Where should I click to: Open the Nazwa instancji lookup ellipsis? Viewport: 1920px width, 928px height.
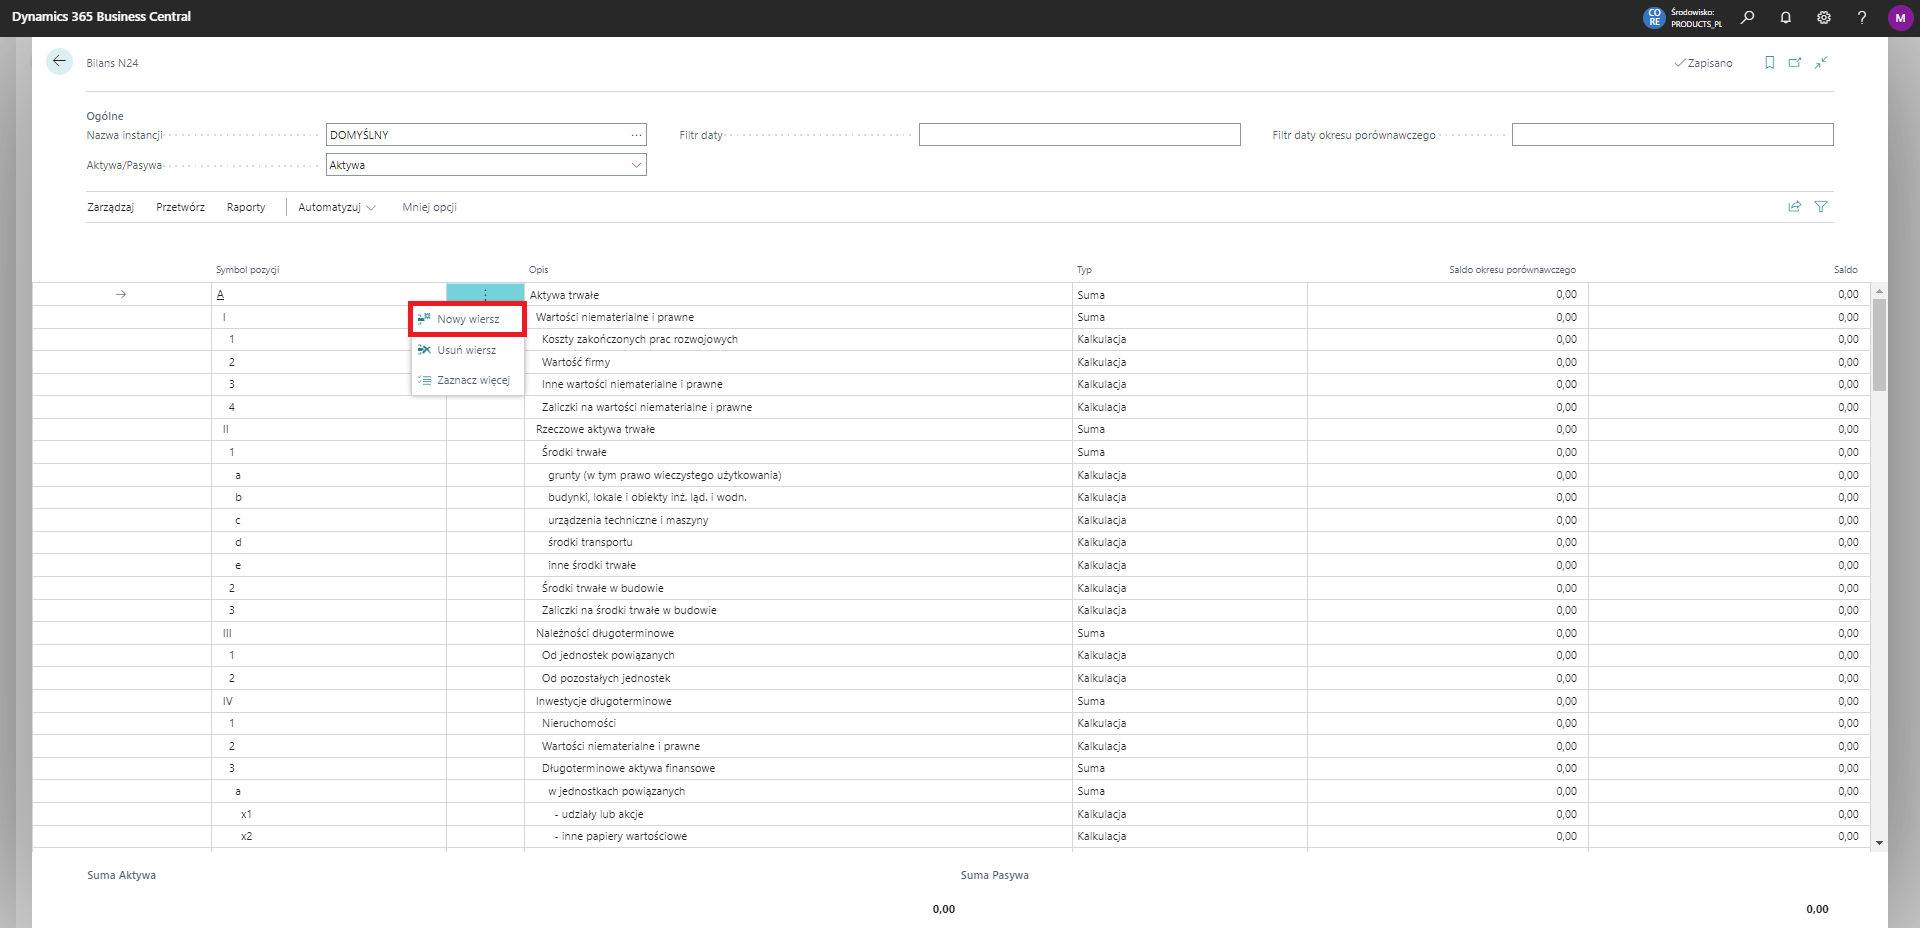tap(636, 135)
